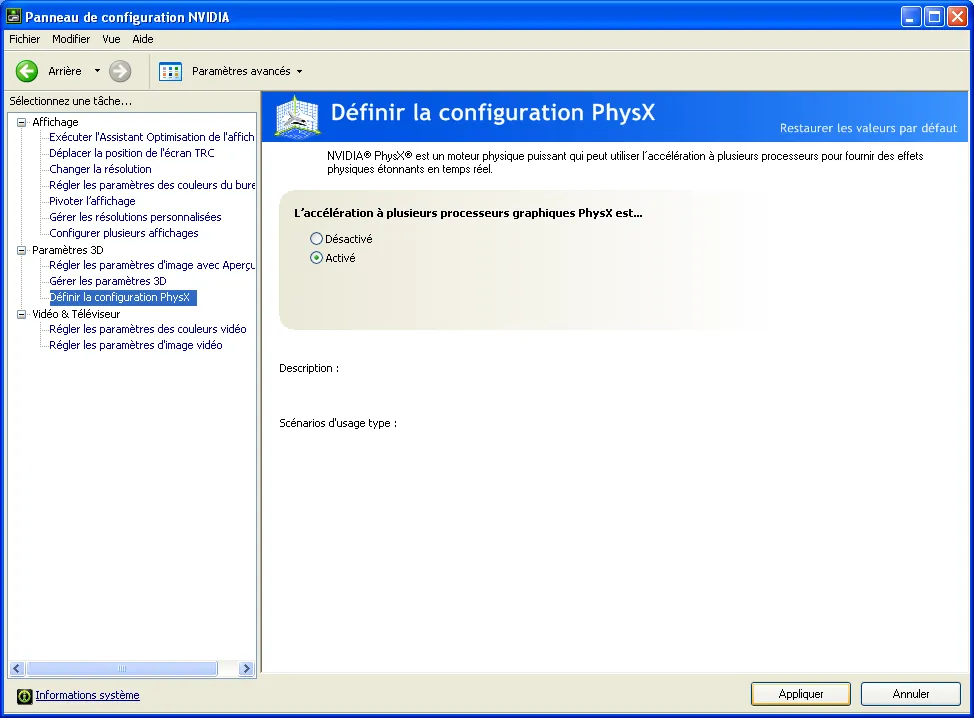Collapse the Vidéo & Téléviseur tree node
The width and height of the screenshot is (974, 718).
(x=22, y=314)
